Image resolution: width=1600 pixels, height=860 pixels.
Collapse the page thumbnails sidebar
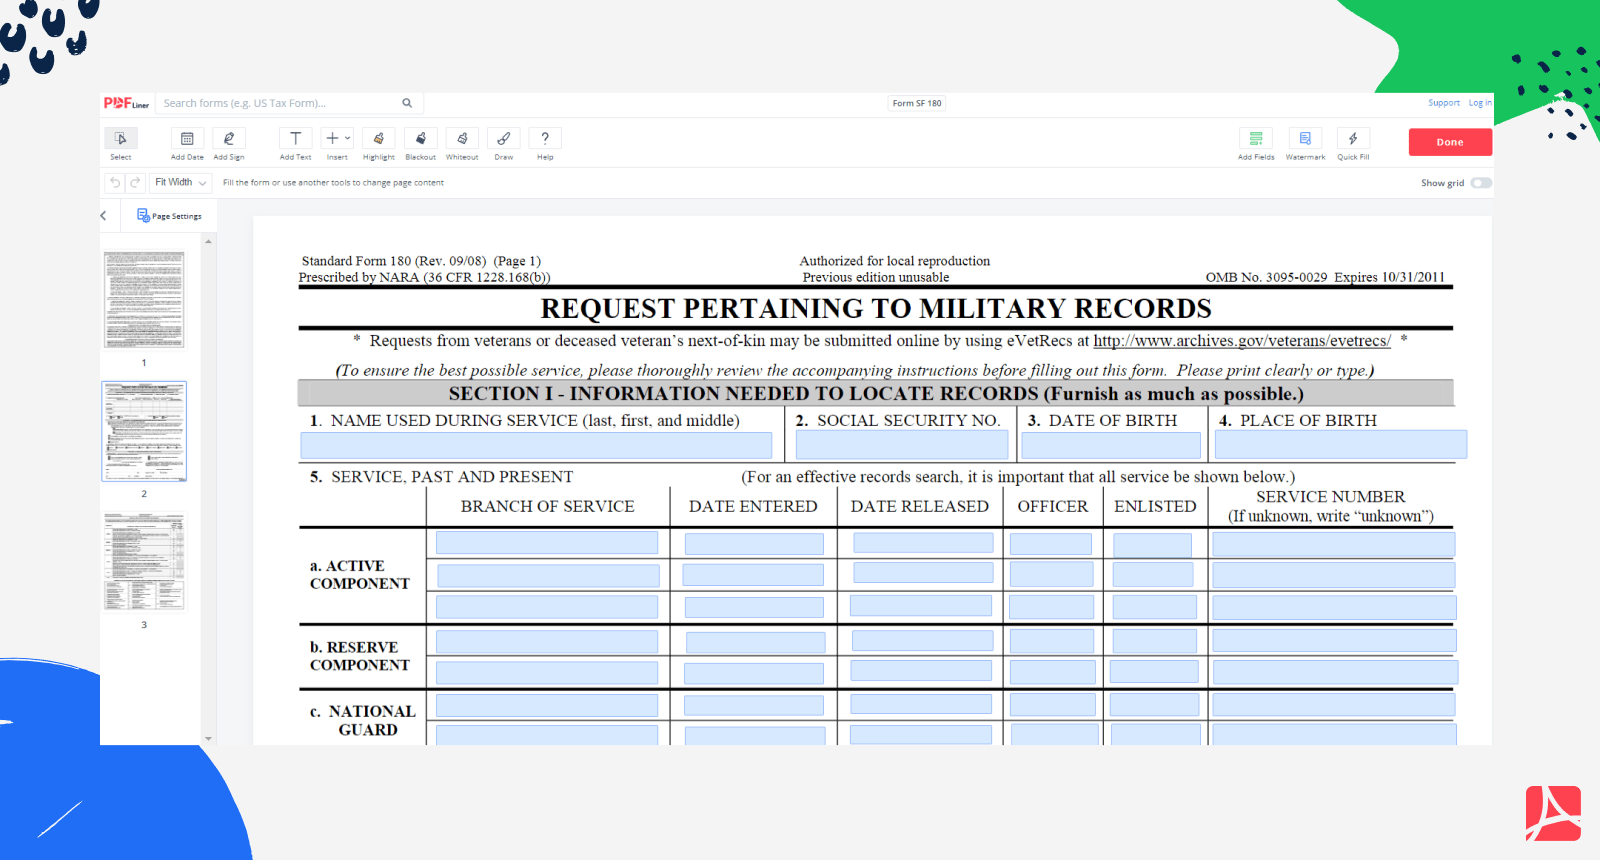click(x=104, y=216)
